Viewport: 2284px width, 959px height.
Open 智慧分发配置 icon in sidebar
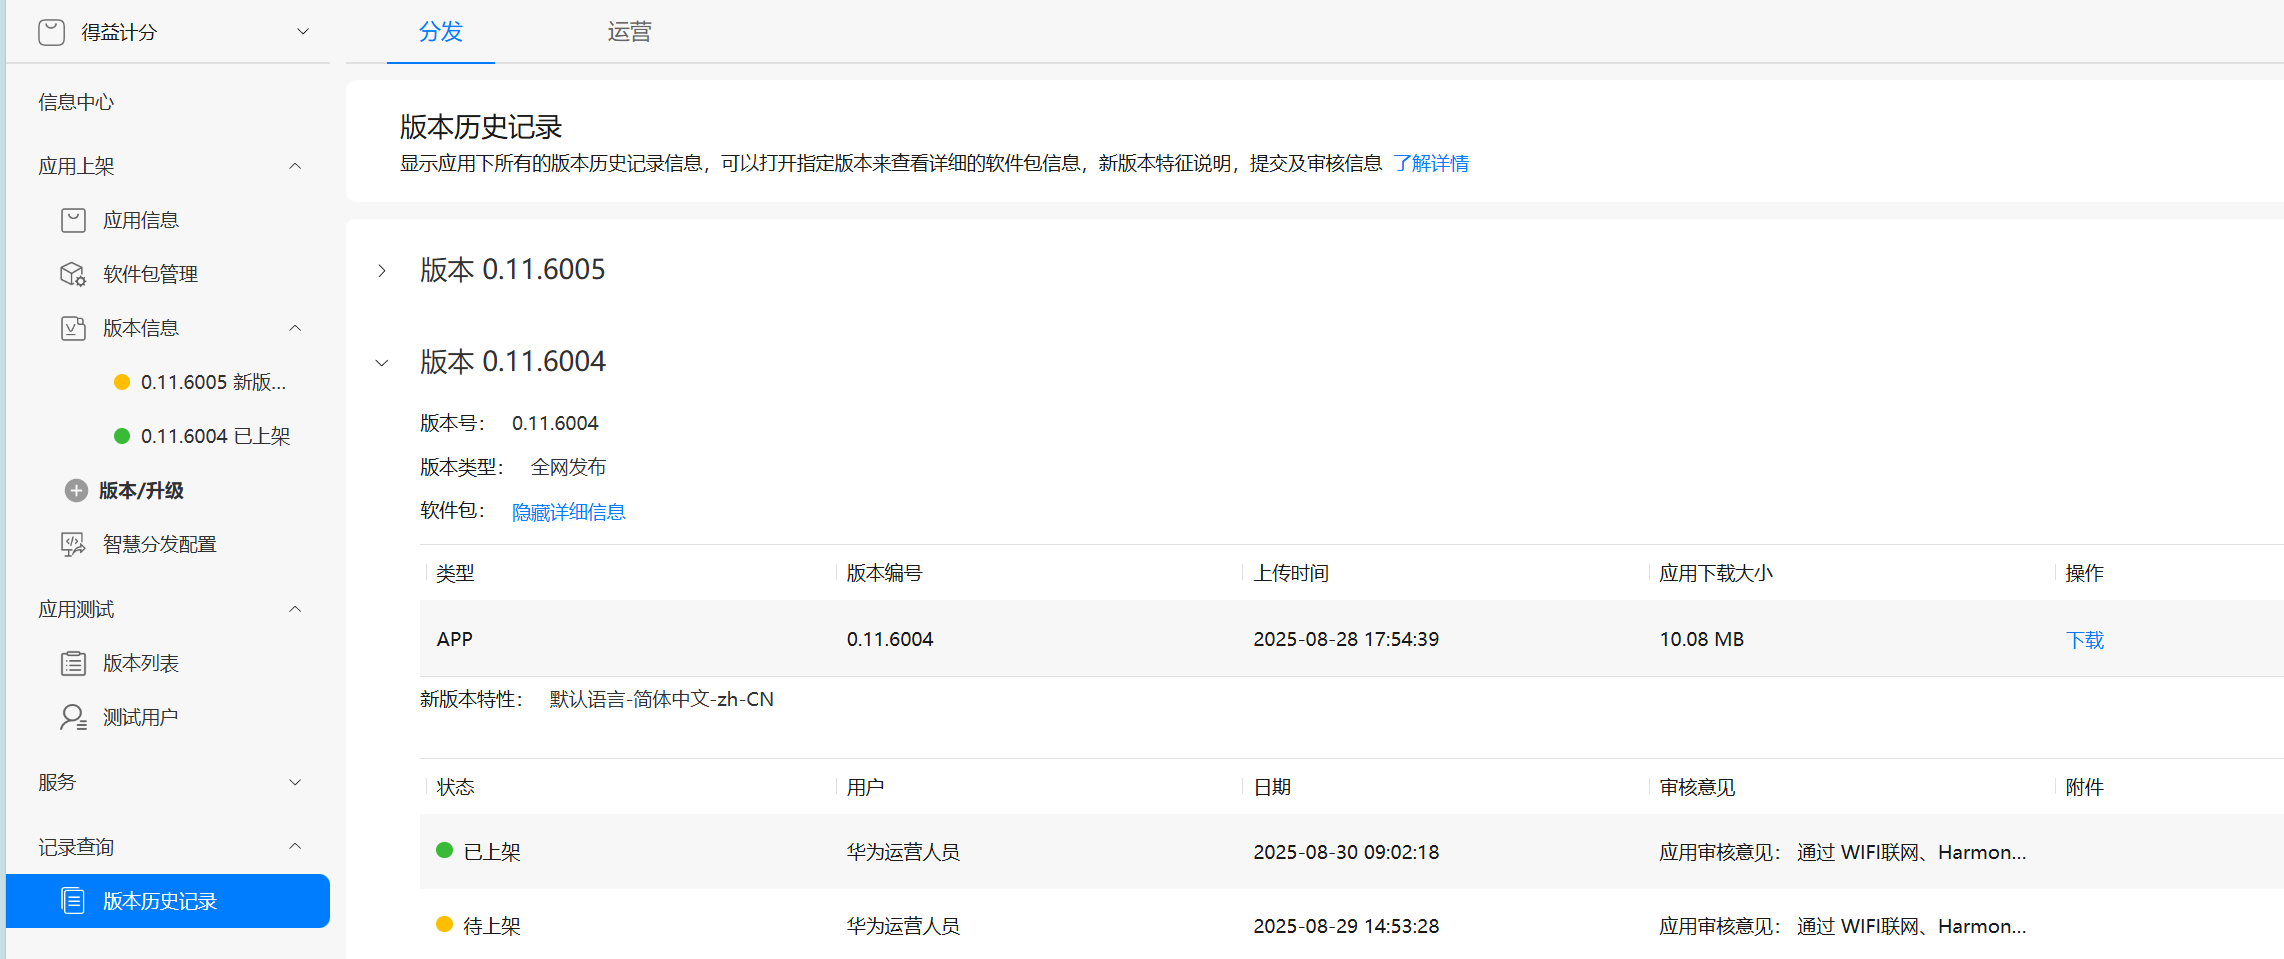coord(73,544)
